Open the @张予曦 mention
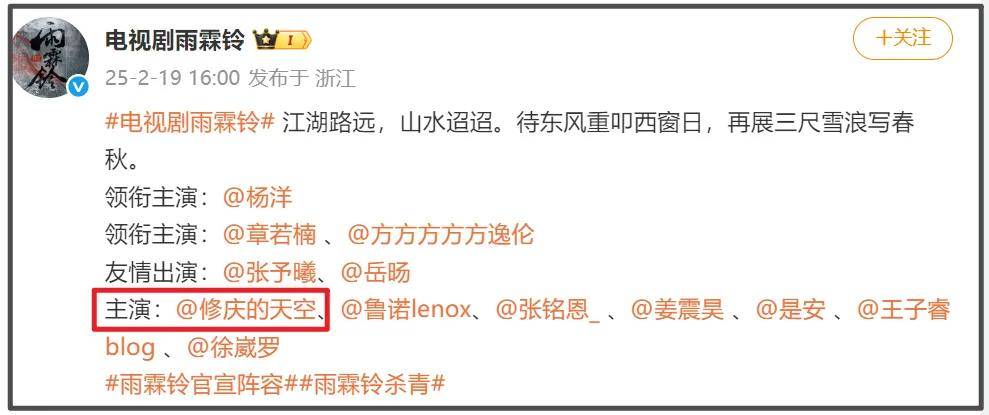 click(269, 272)
